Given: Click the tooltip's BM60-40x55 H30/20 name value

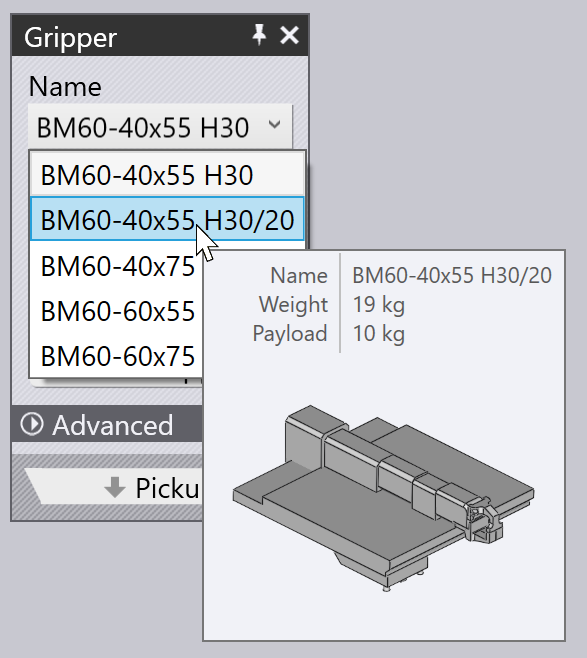Looking at the screenshot, I should pyautogui.click(x=451, y=276).
